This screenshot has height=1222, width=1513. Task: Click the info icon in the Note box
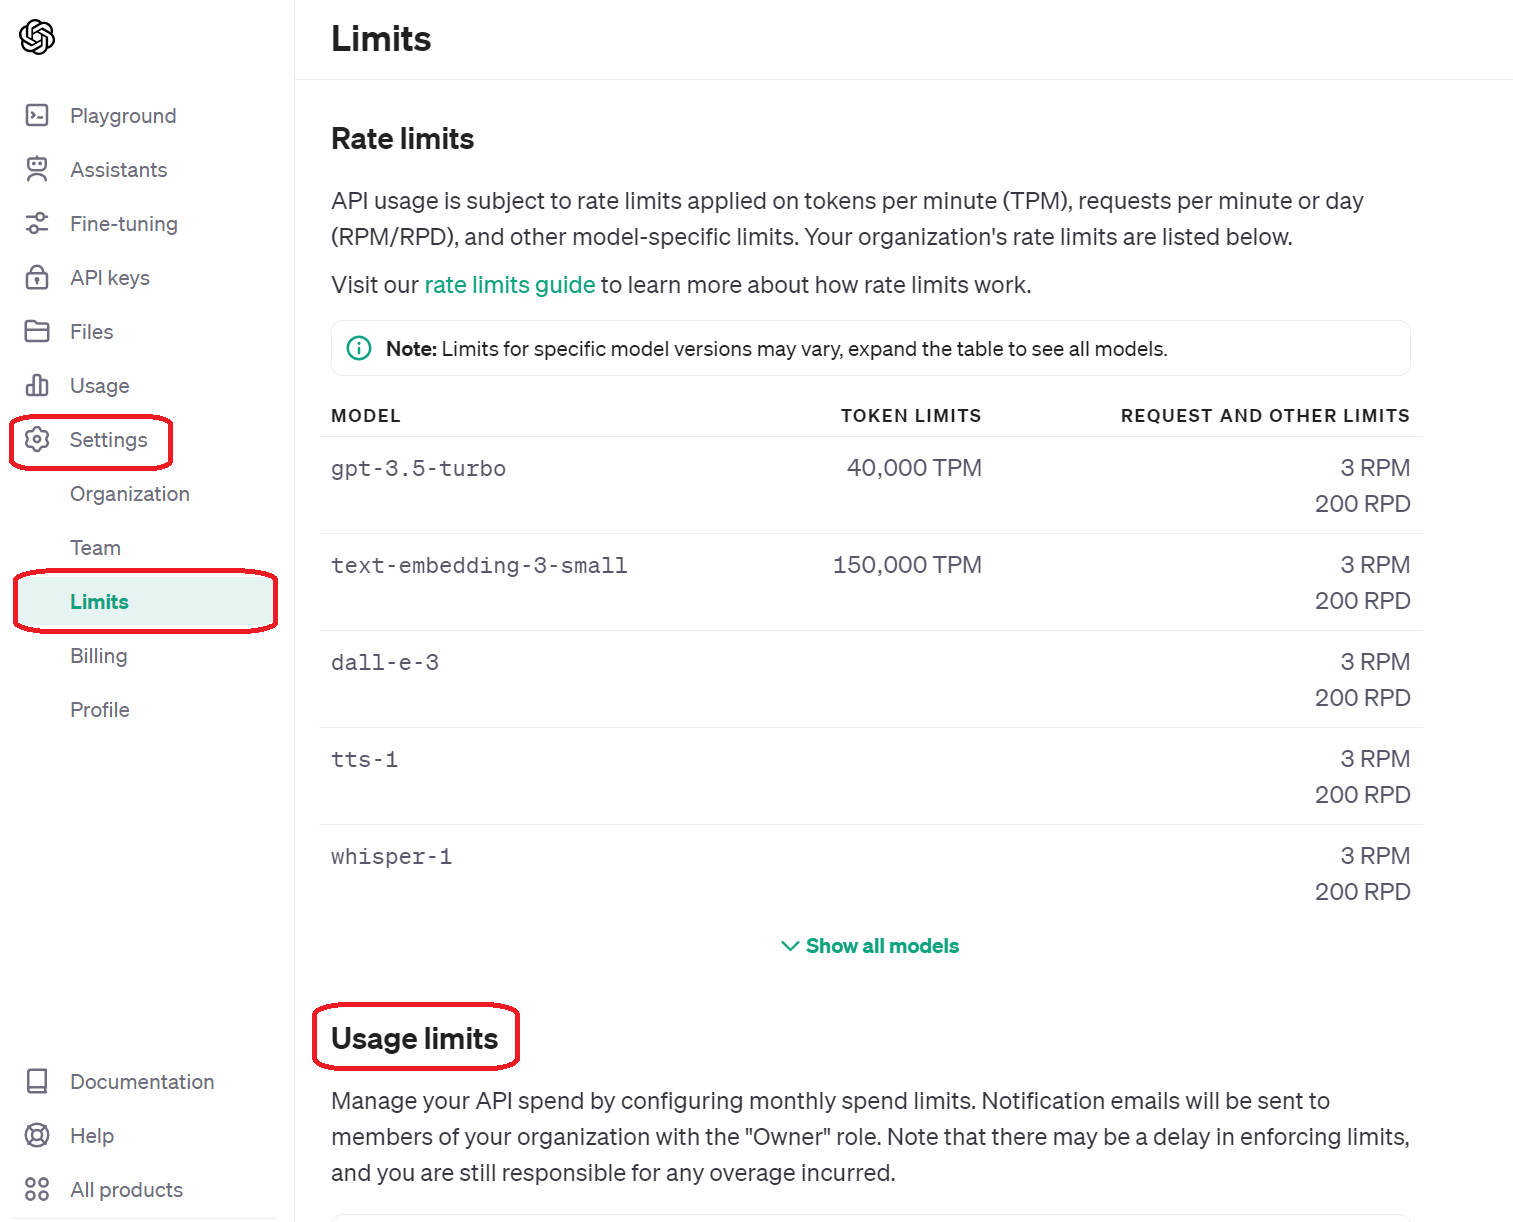(359, 349)
